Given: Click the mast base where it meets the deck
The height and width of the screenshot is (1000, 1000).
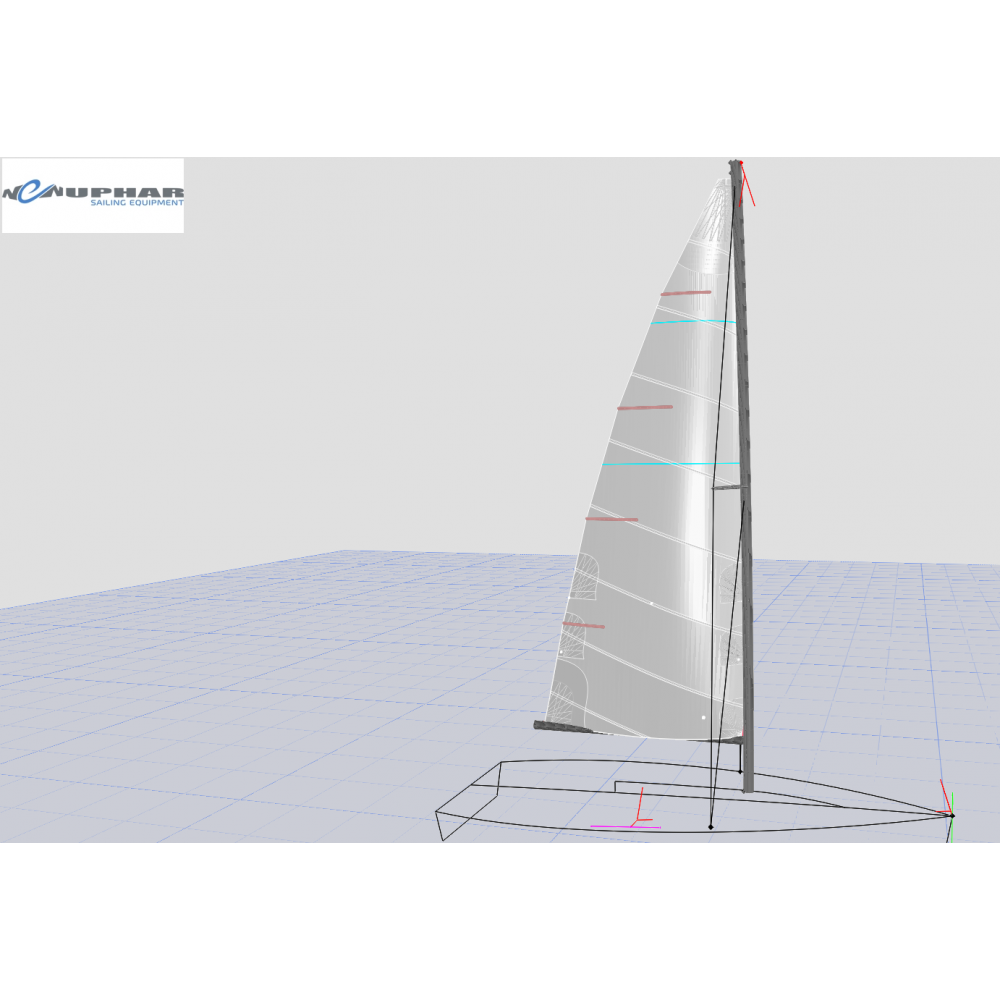Looking at the screenshot, I should tap(748, 787).
